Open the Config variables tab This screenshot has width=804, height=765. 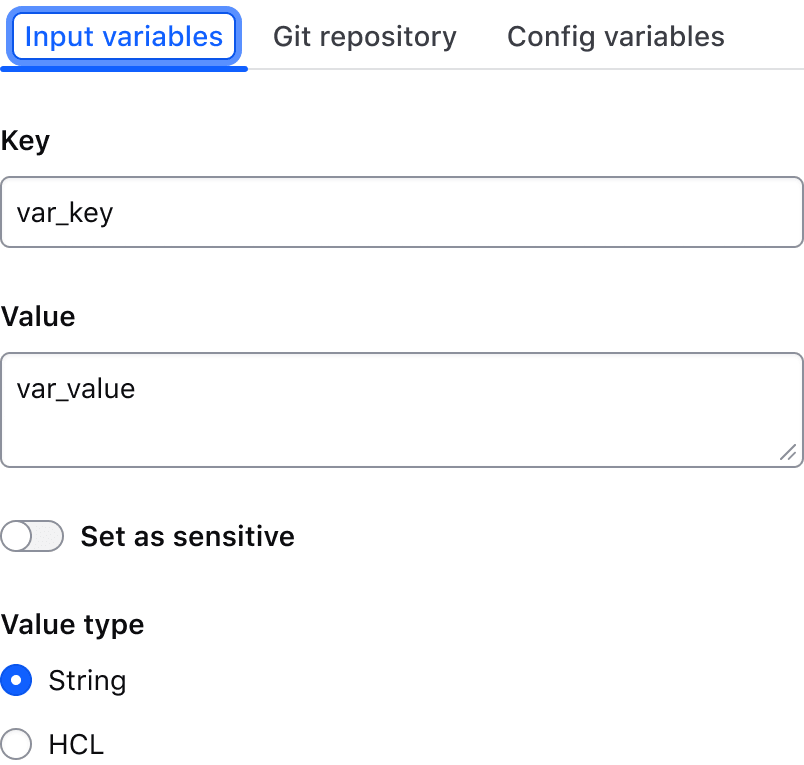tap(615, 36)
